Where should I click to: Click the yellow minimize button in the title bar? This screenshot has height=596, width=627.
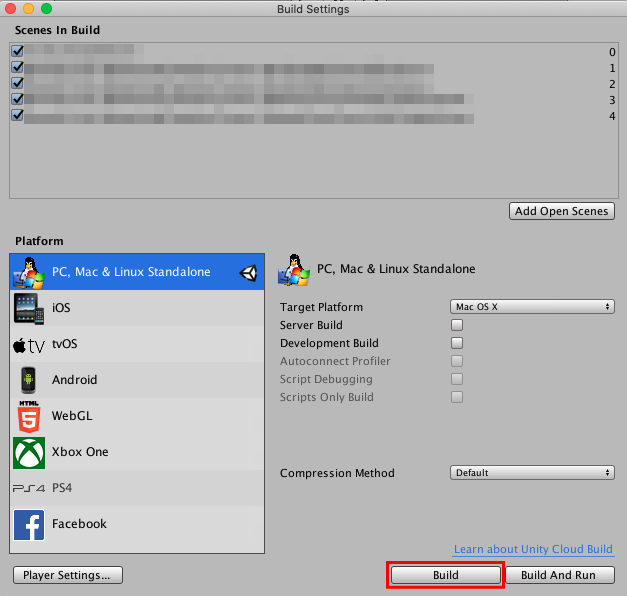point(28,8)
